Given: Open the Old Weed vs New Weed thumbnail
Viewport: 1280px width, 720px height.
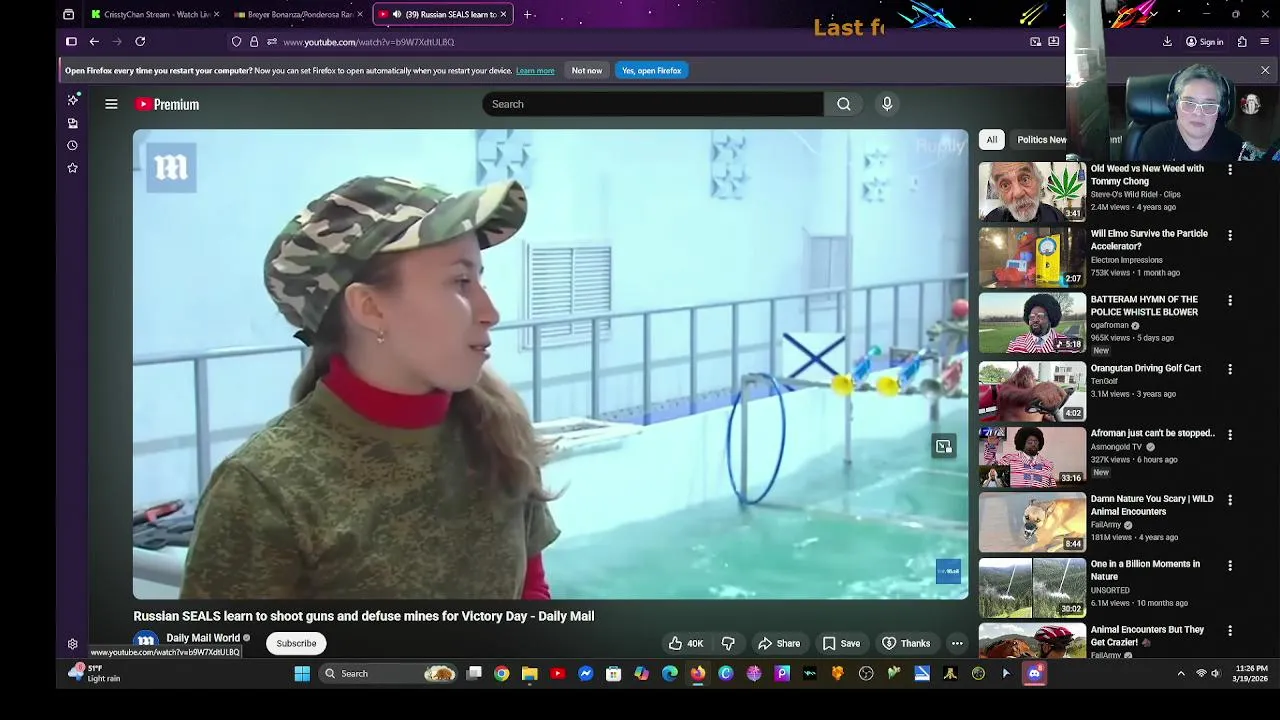Looking at the screenshot, I should pos(1031,192).
